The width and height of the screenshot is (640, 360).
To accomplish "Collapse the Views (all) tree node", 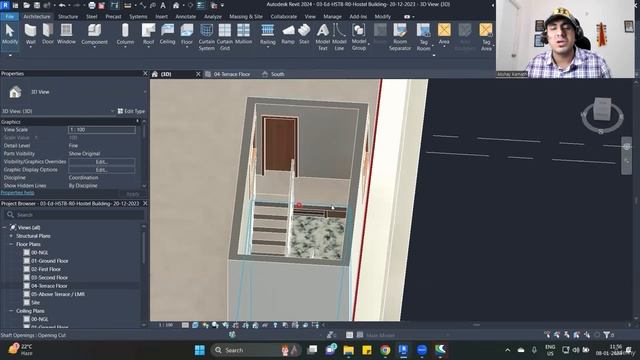I will 4,227.
